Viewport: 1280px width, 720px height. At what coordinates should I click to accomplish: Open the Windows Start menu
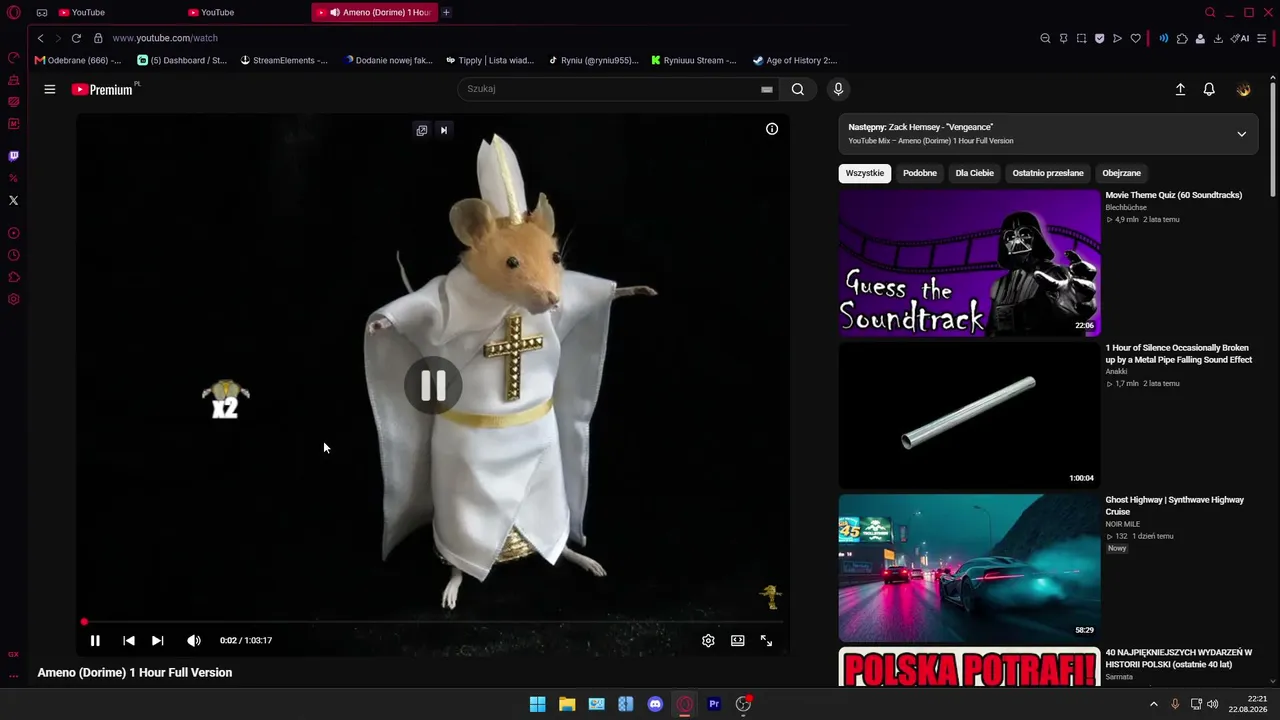tap(538, 704)
